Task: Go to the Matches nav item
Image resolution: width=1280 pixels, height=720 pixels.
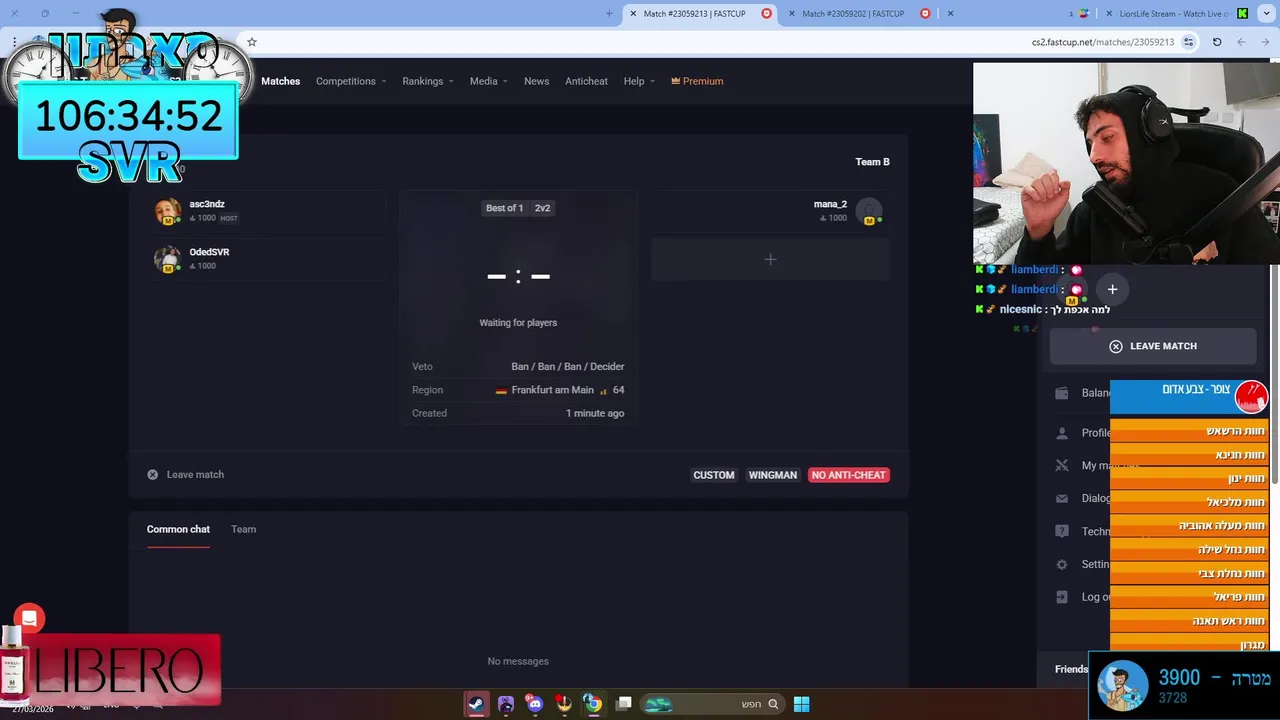Action: [280, 81]
